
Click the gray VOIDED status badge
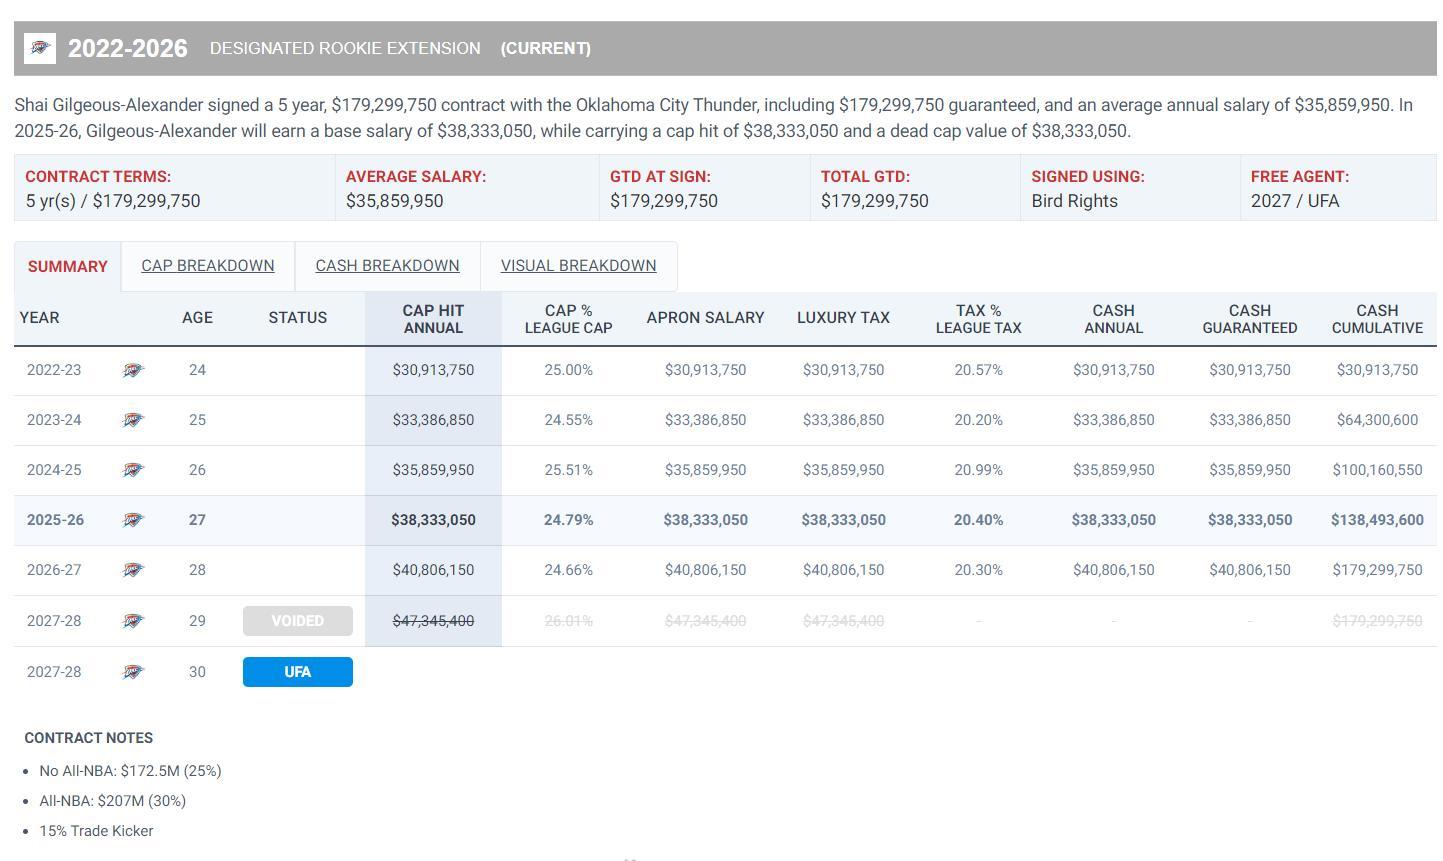click(297, 621)
